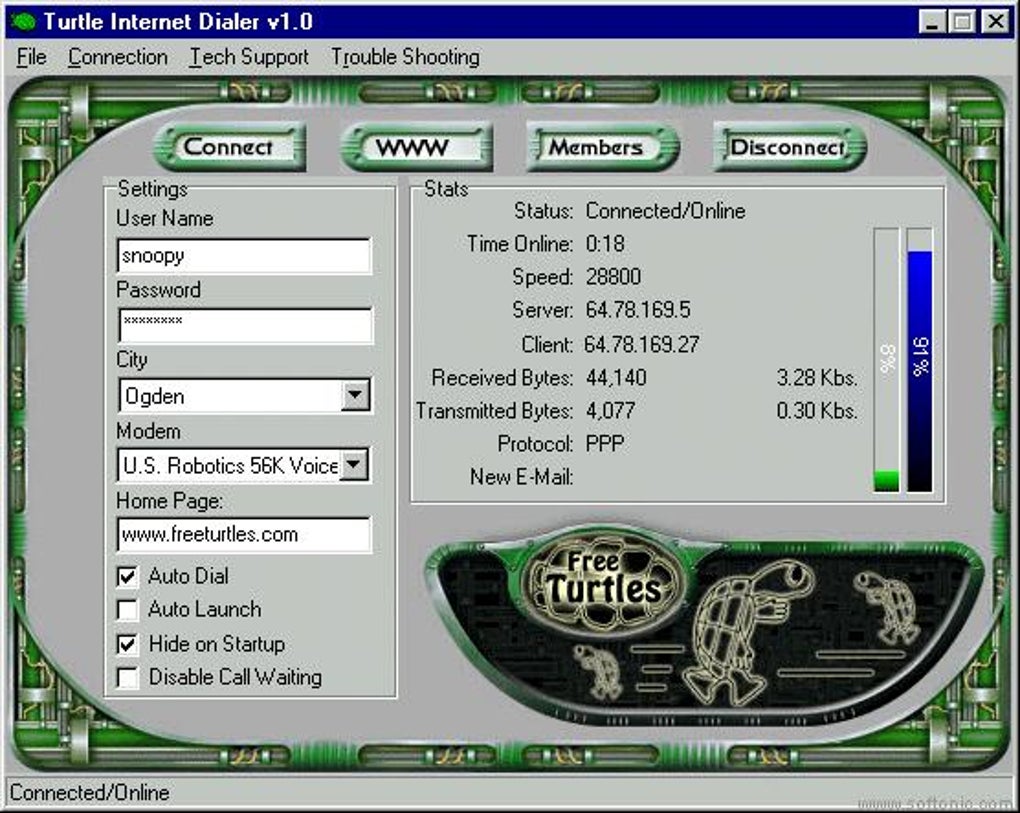Screen dimensions: 1020x813
Task: Click the 0.30 Kbs. transmit rate
Action: click(x=817, y=411)
